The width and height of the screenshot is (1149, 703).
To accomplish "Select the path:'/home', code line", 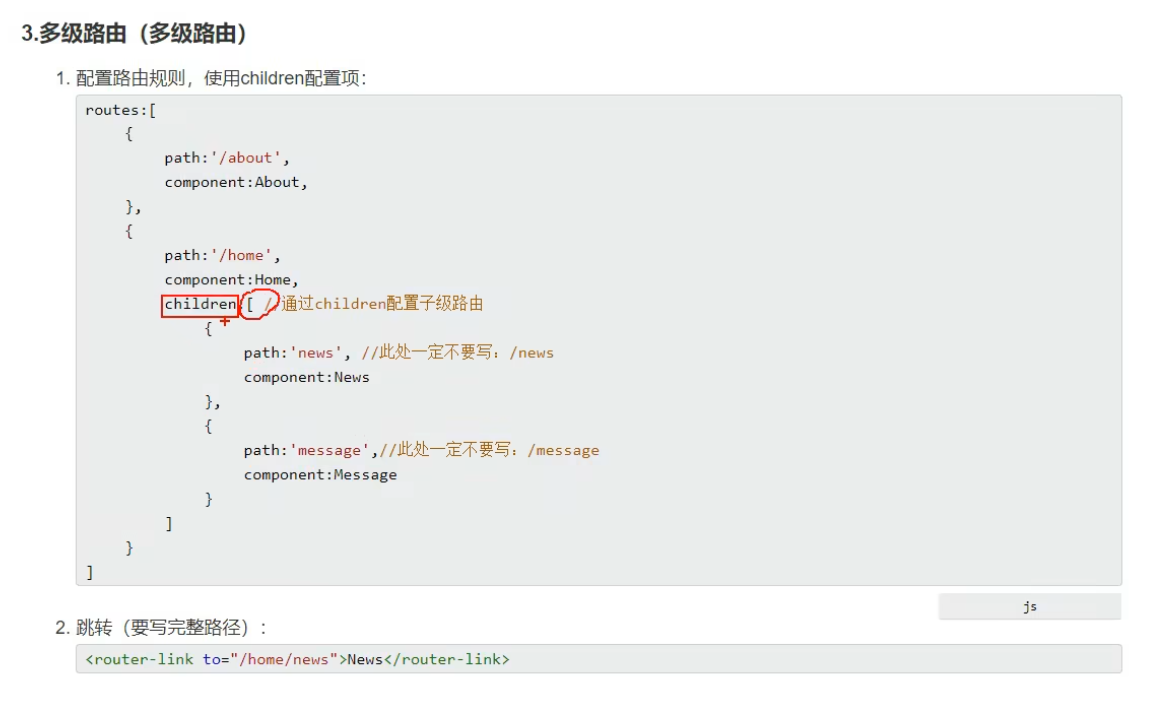I will 222,255.
